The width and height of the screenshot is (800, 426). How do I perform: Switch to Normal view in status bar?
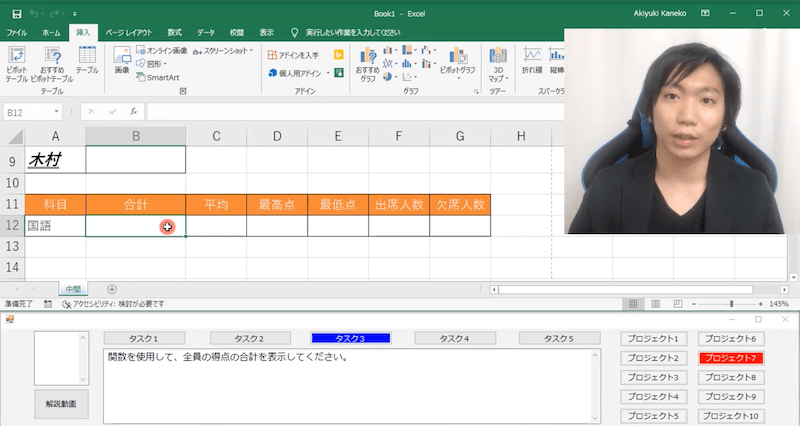[x=633, y=304]
